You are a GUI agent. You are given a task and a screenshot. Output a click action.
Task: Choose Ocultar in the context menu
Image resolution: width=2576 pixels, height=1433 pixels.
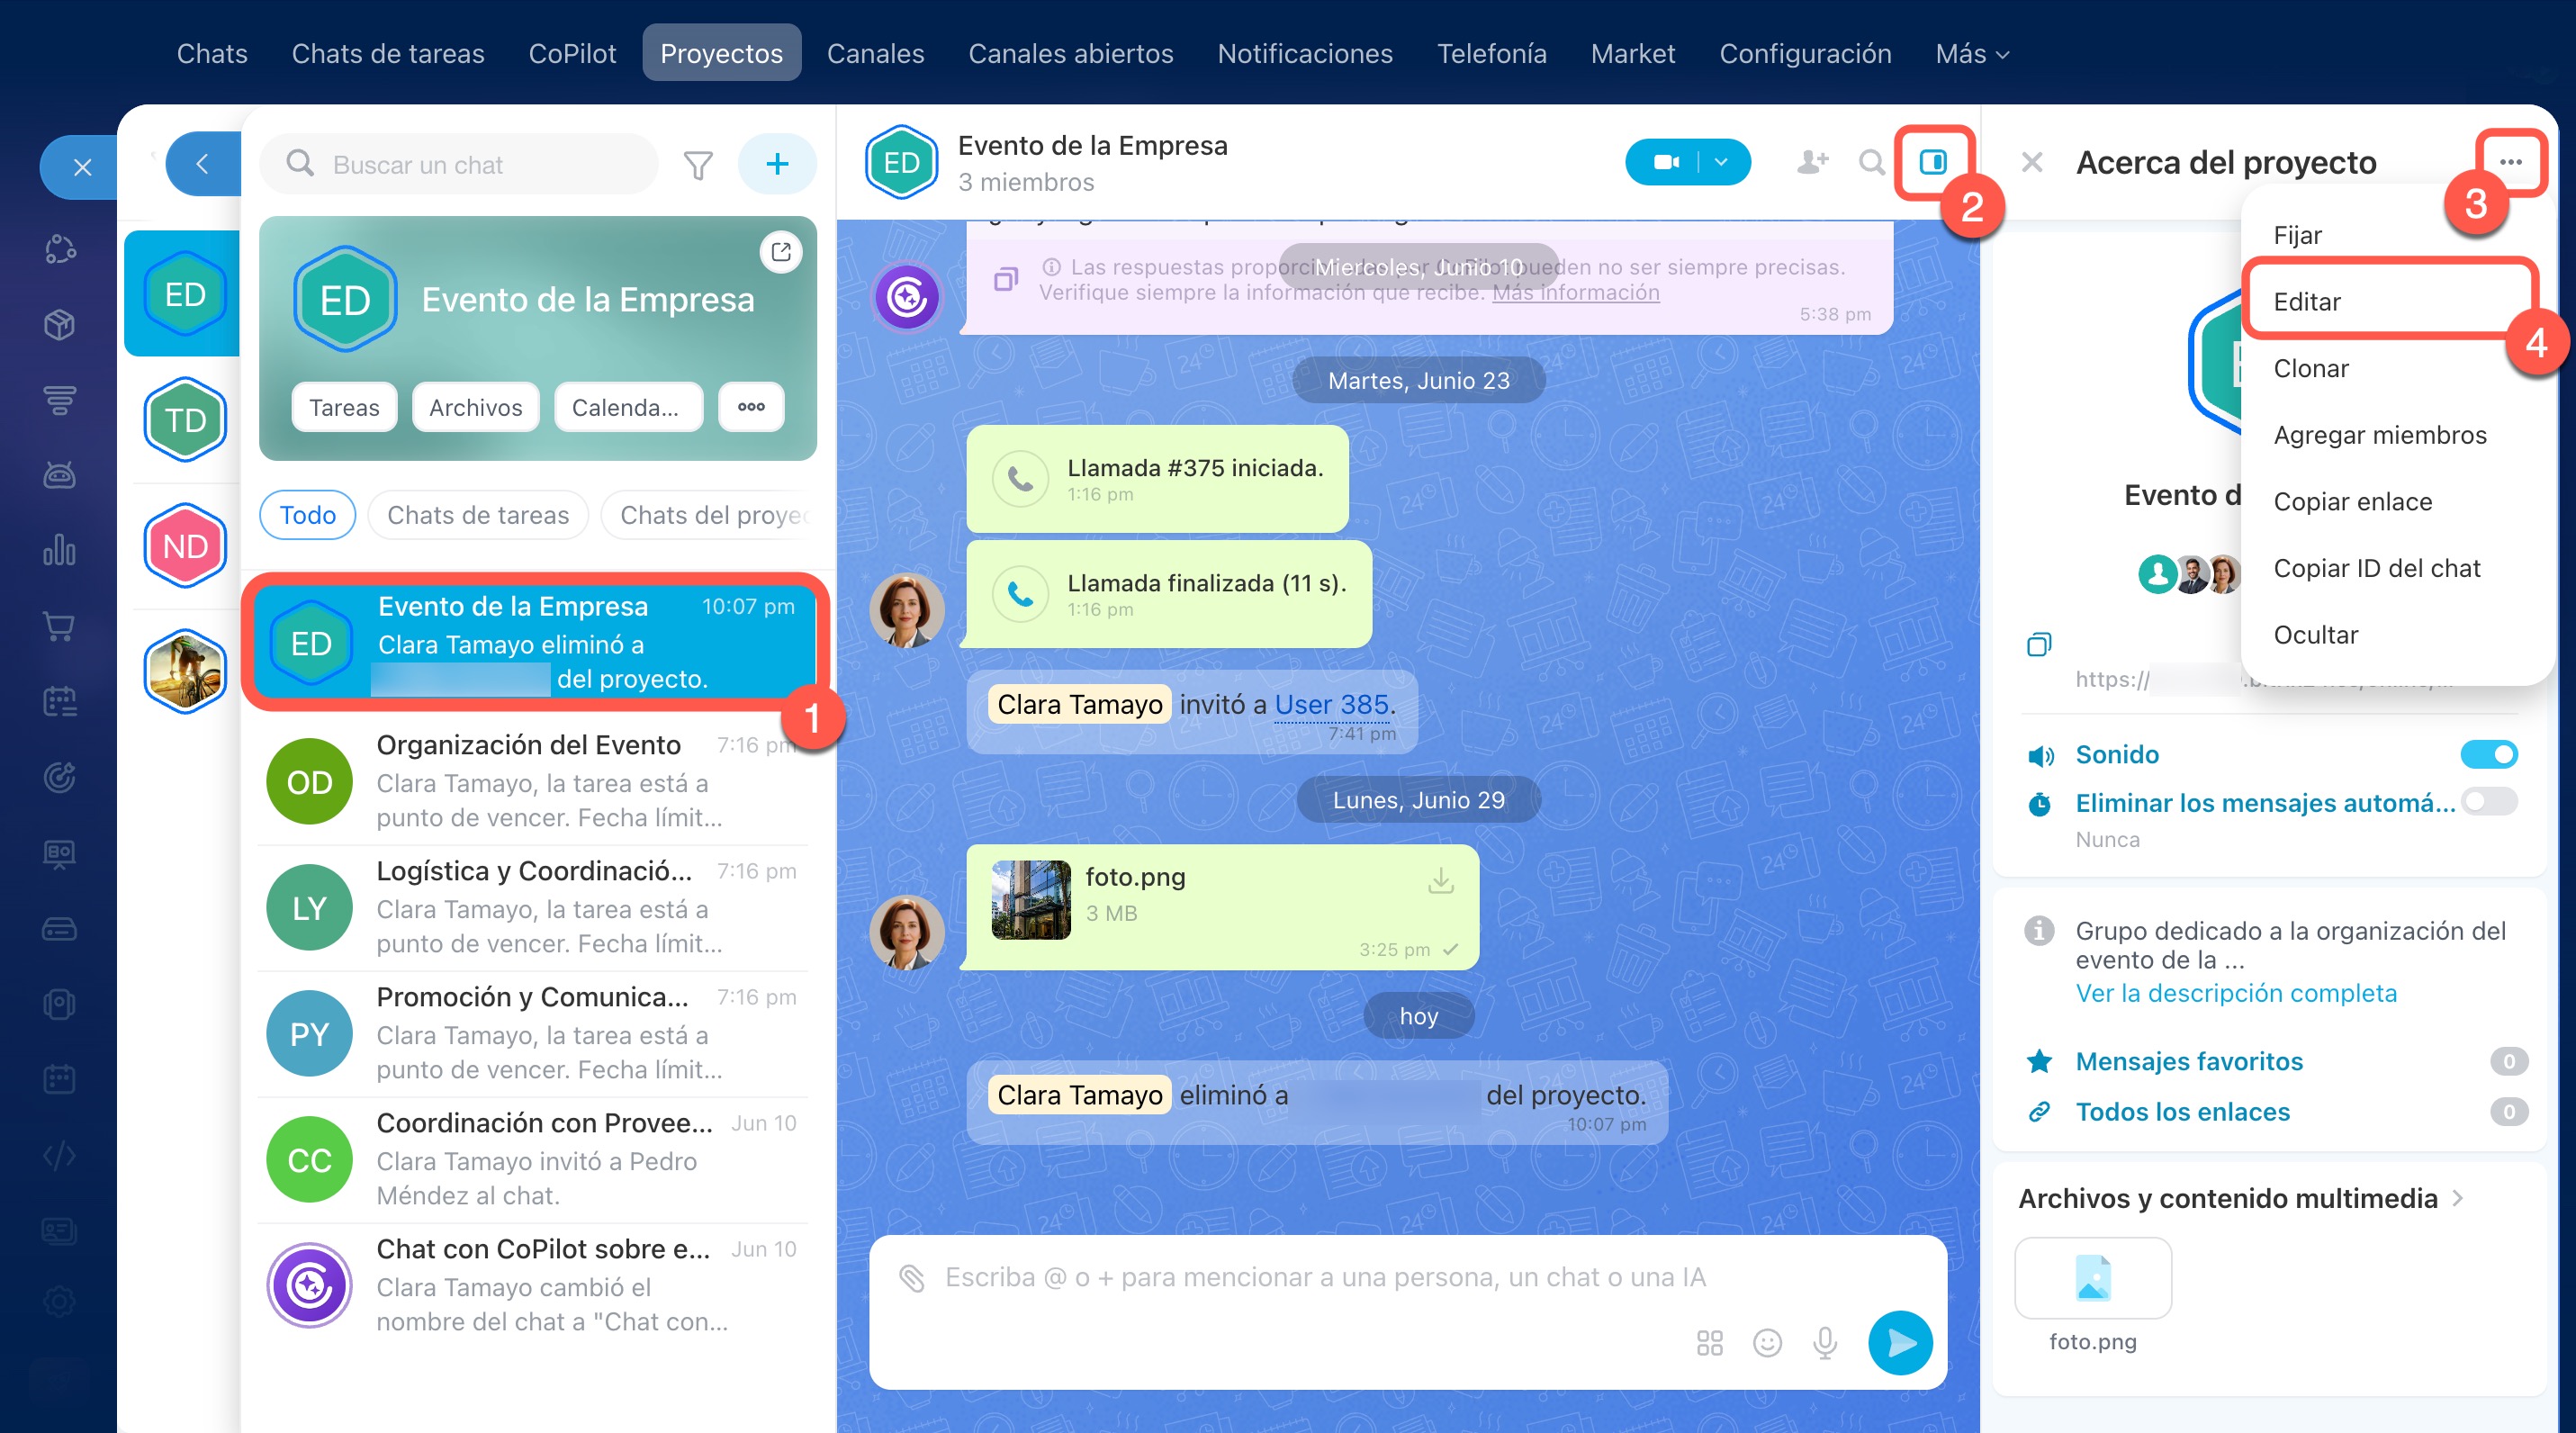pos(2397,635)
